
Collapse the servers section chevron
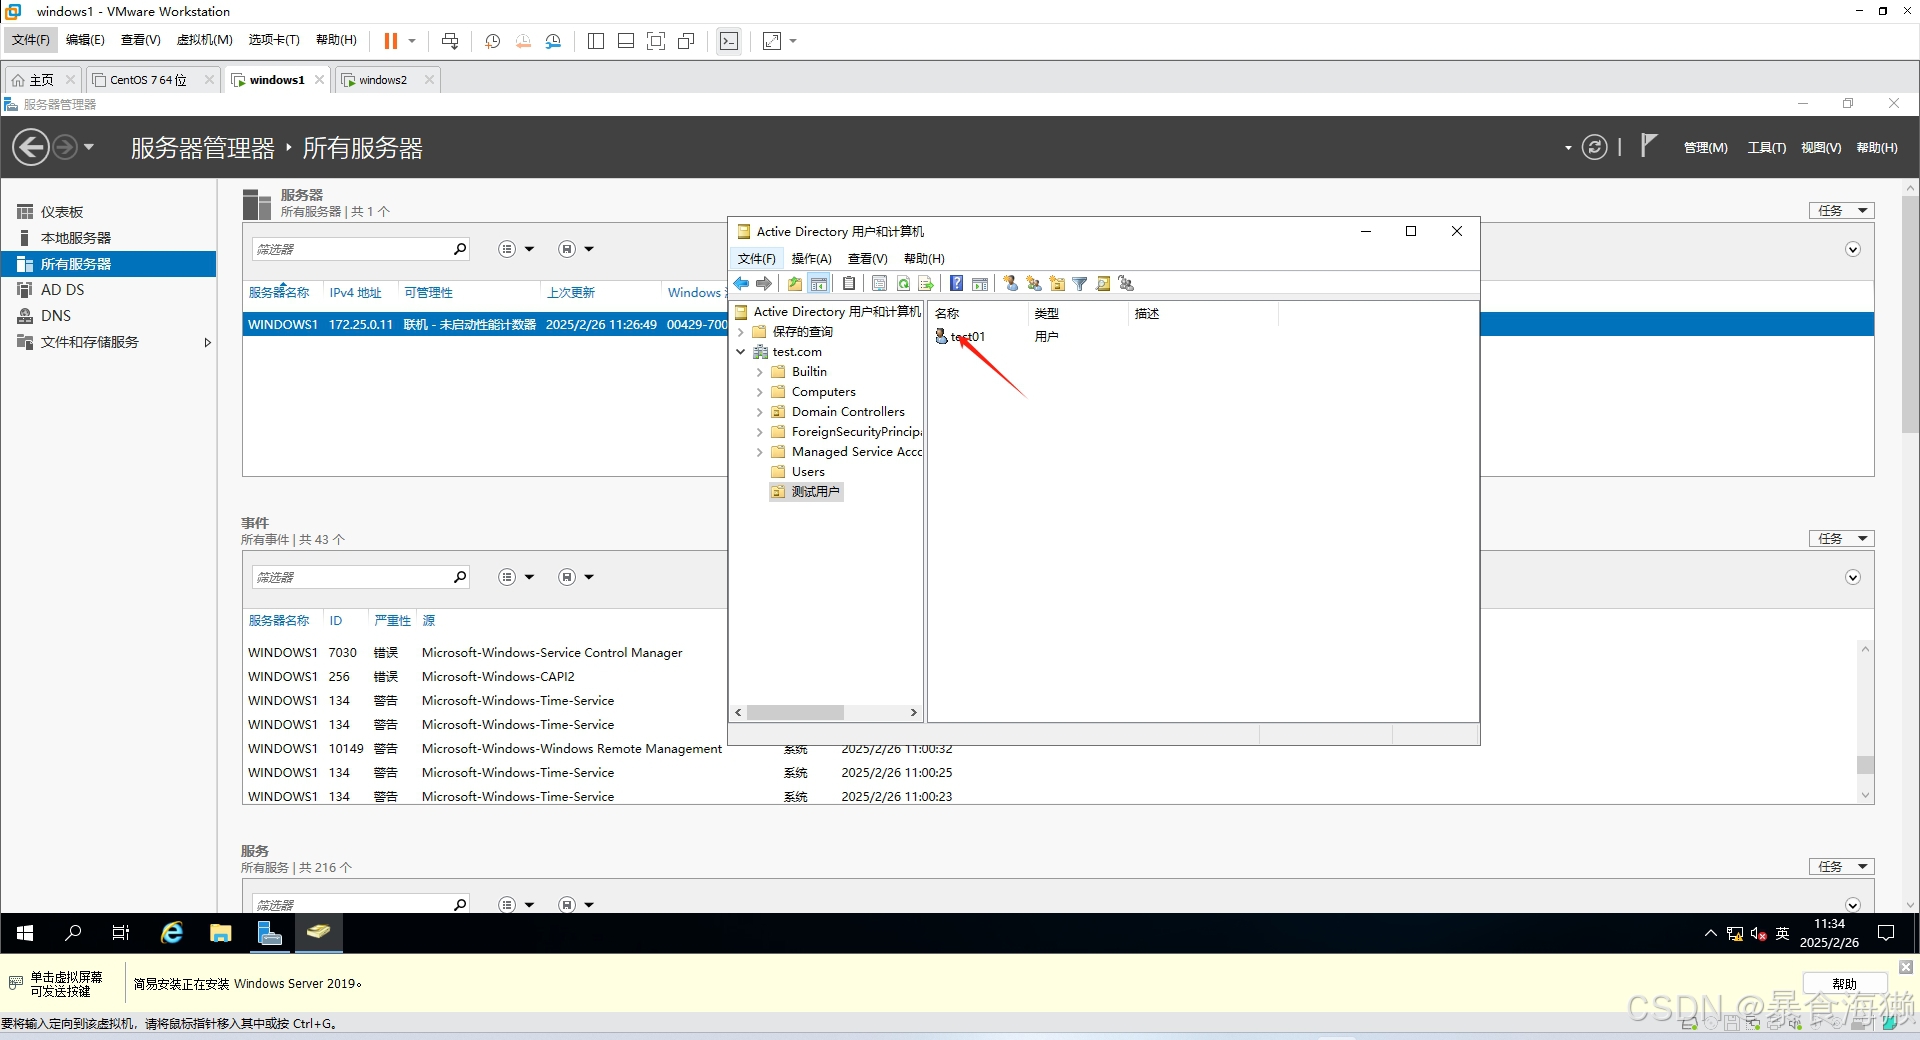(1853, 250)
